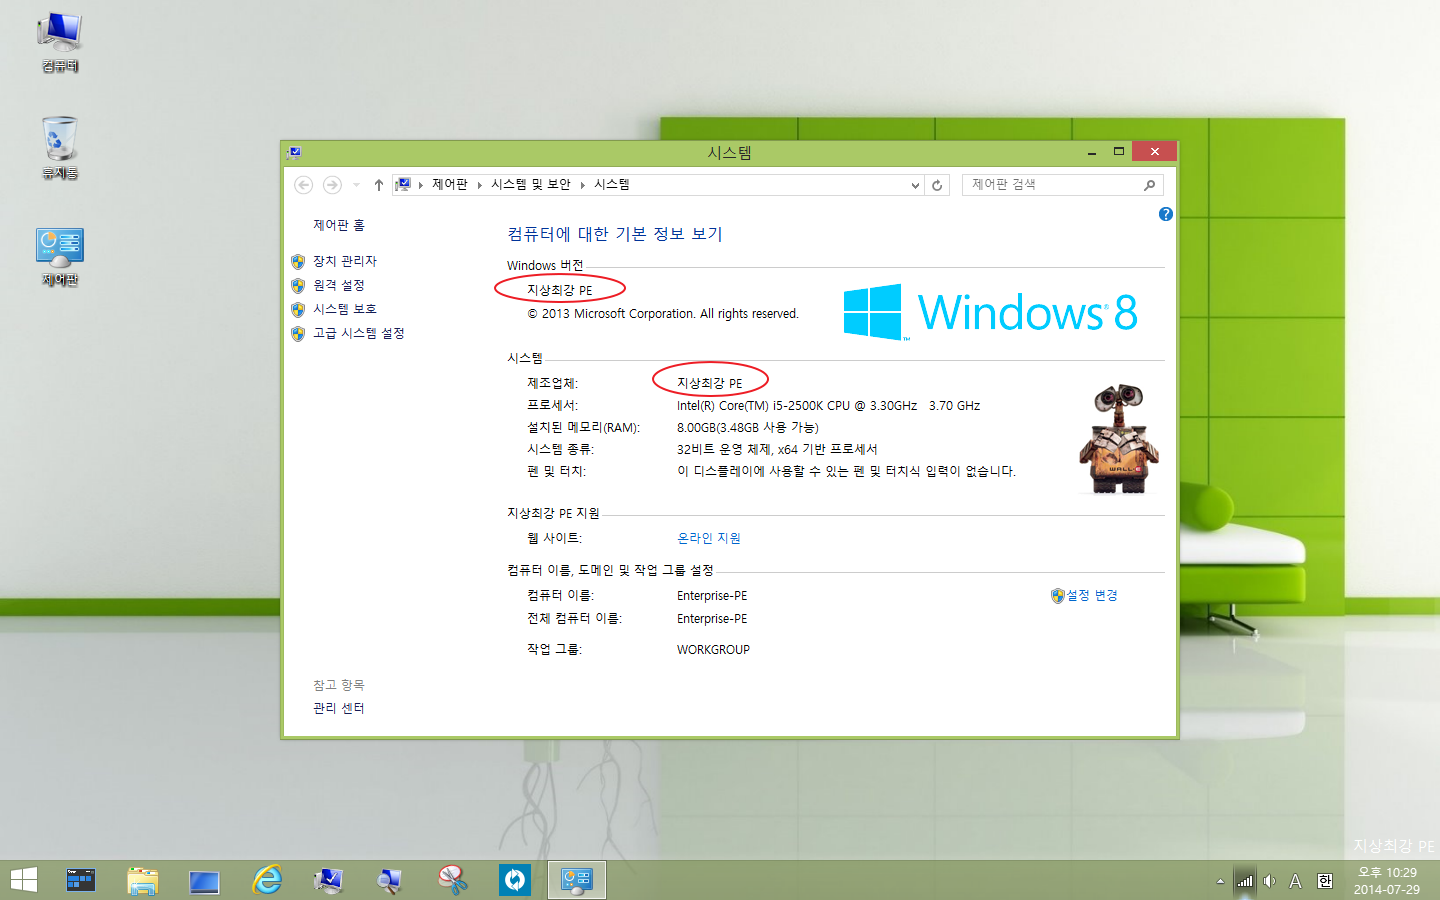Select the WORKGROUP text
The width and height of the screenshot is (1440, 900).
pyautogui.click(x=713, y=650)
